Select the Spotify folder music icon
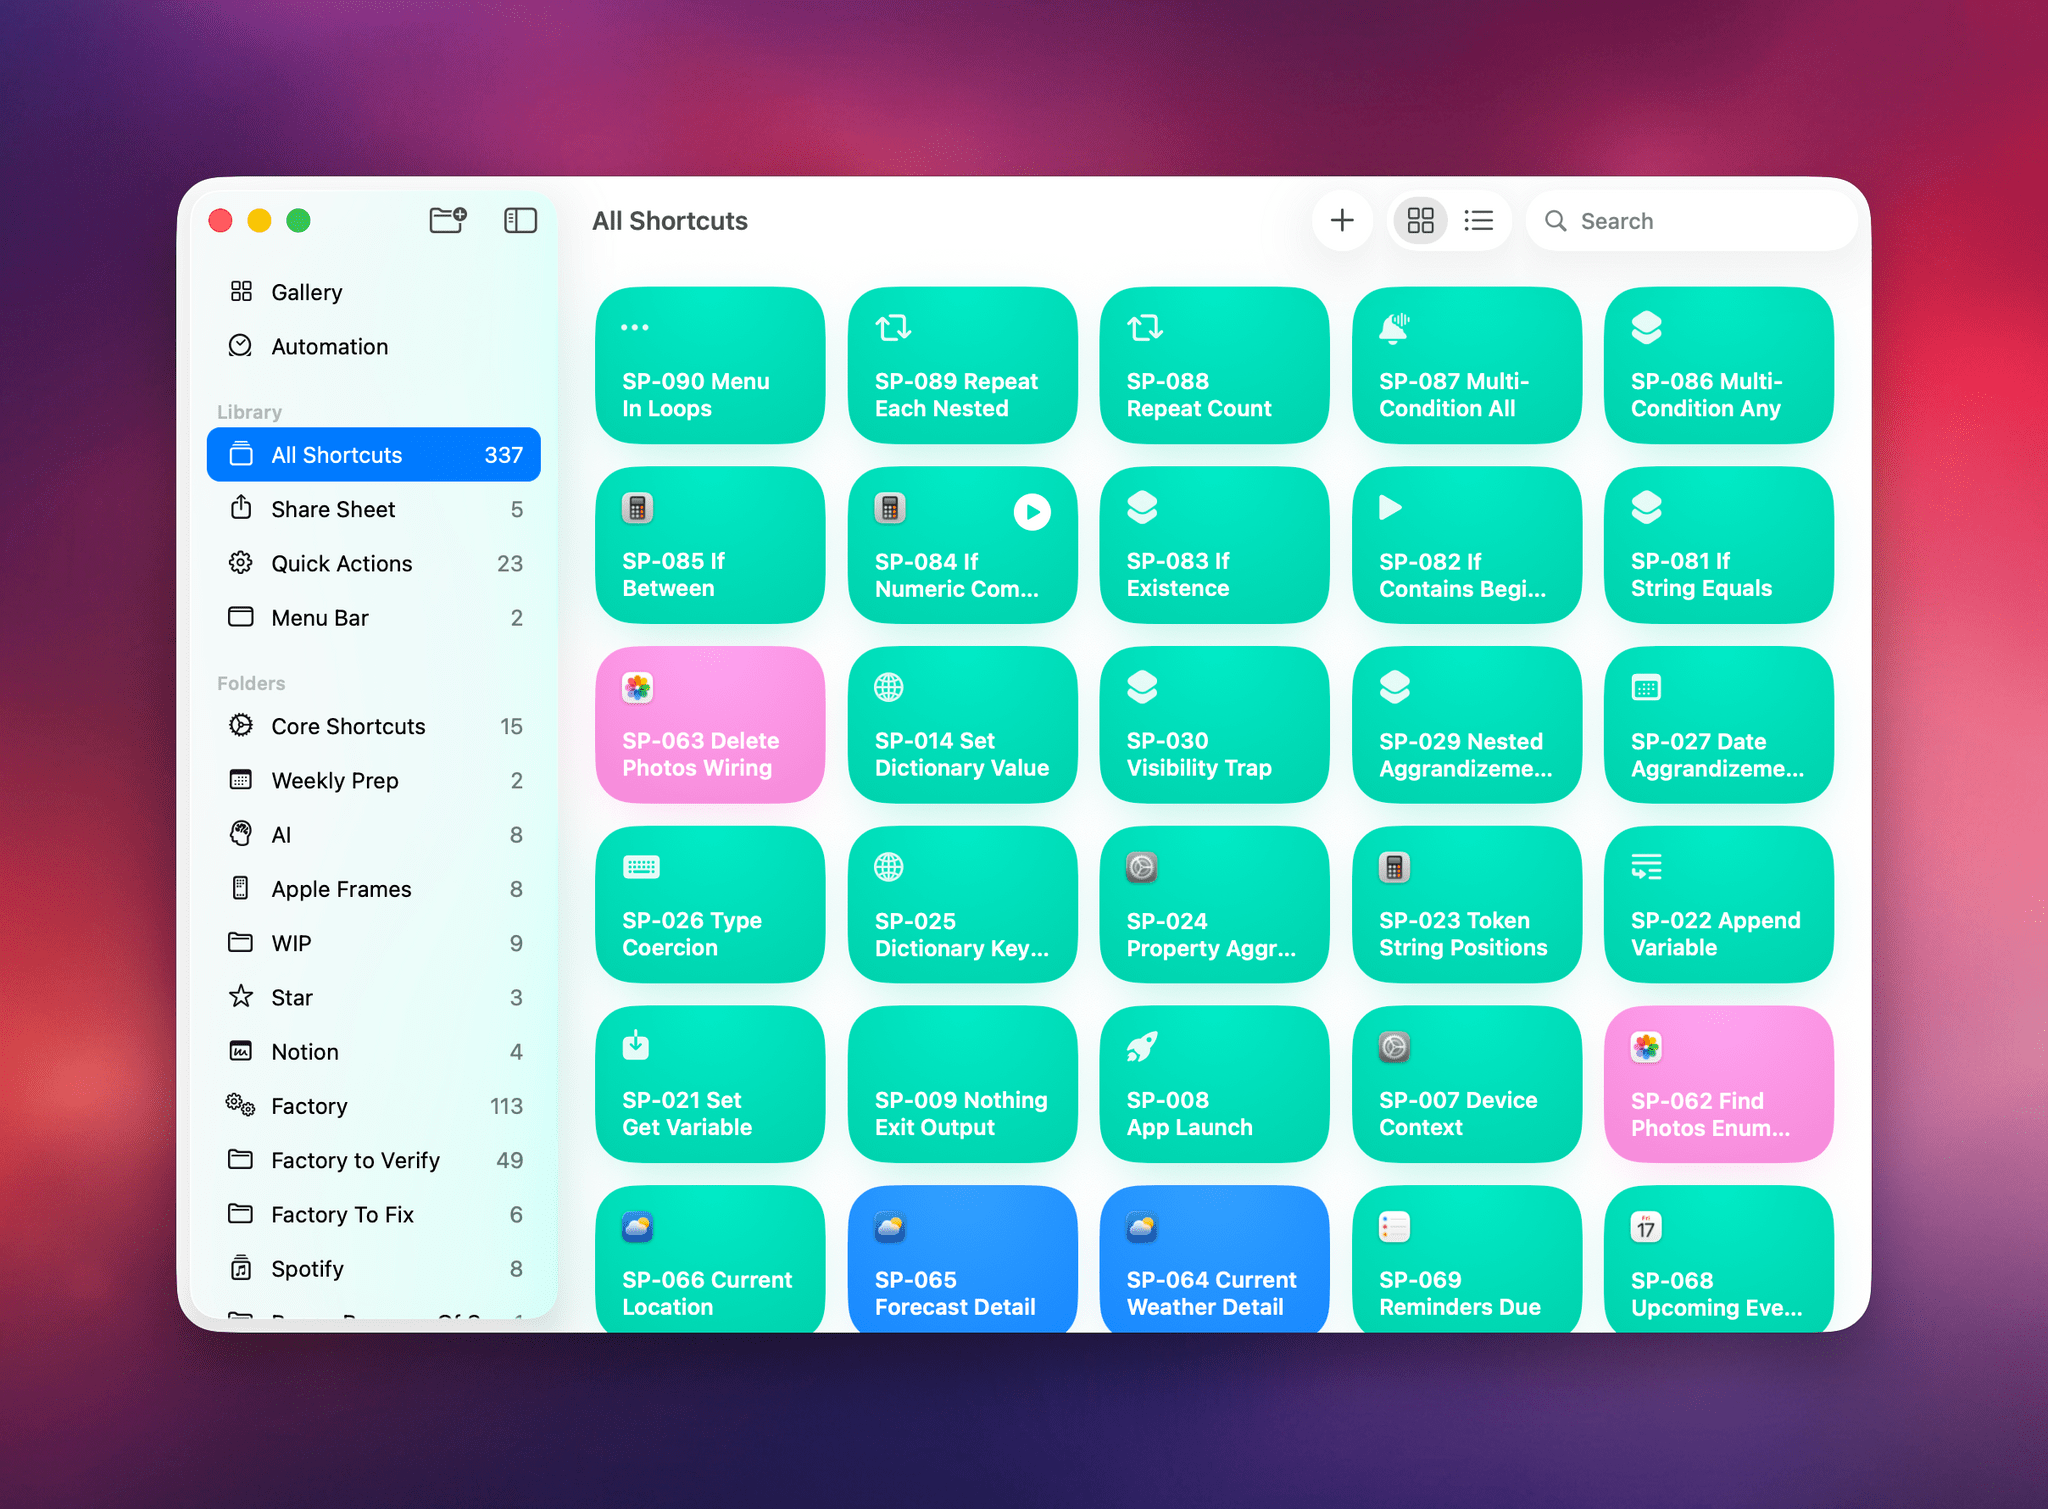 click(x=241, y=1268)
